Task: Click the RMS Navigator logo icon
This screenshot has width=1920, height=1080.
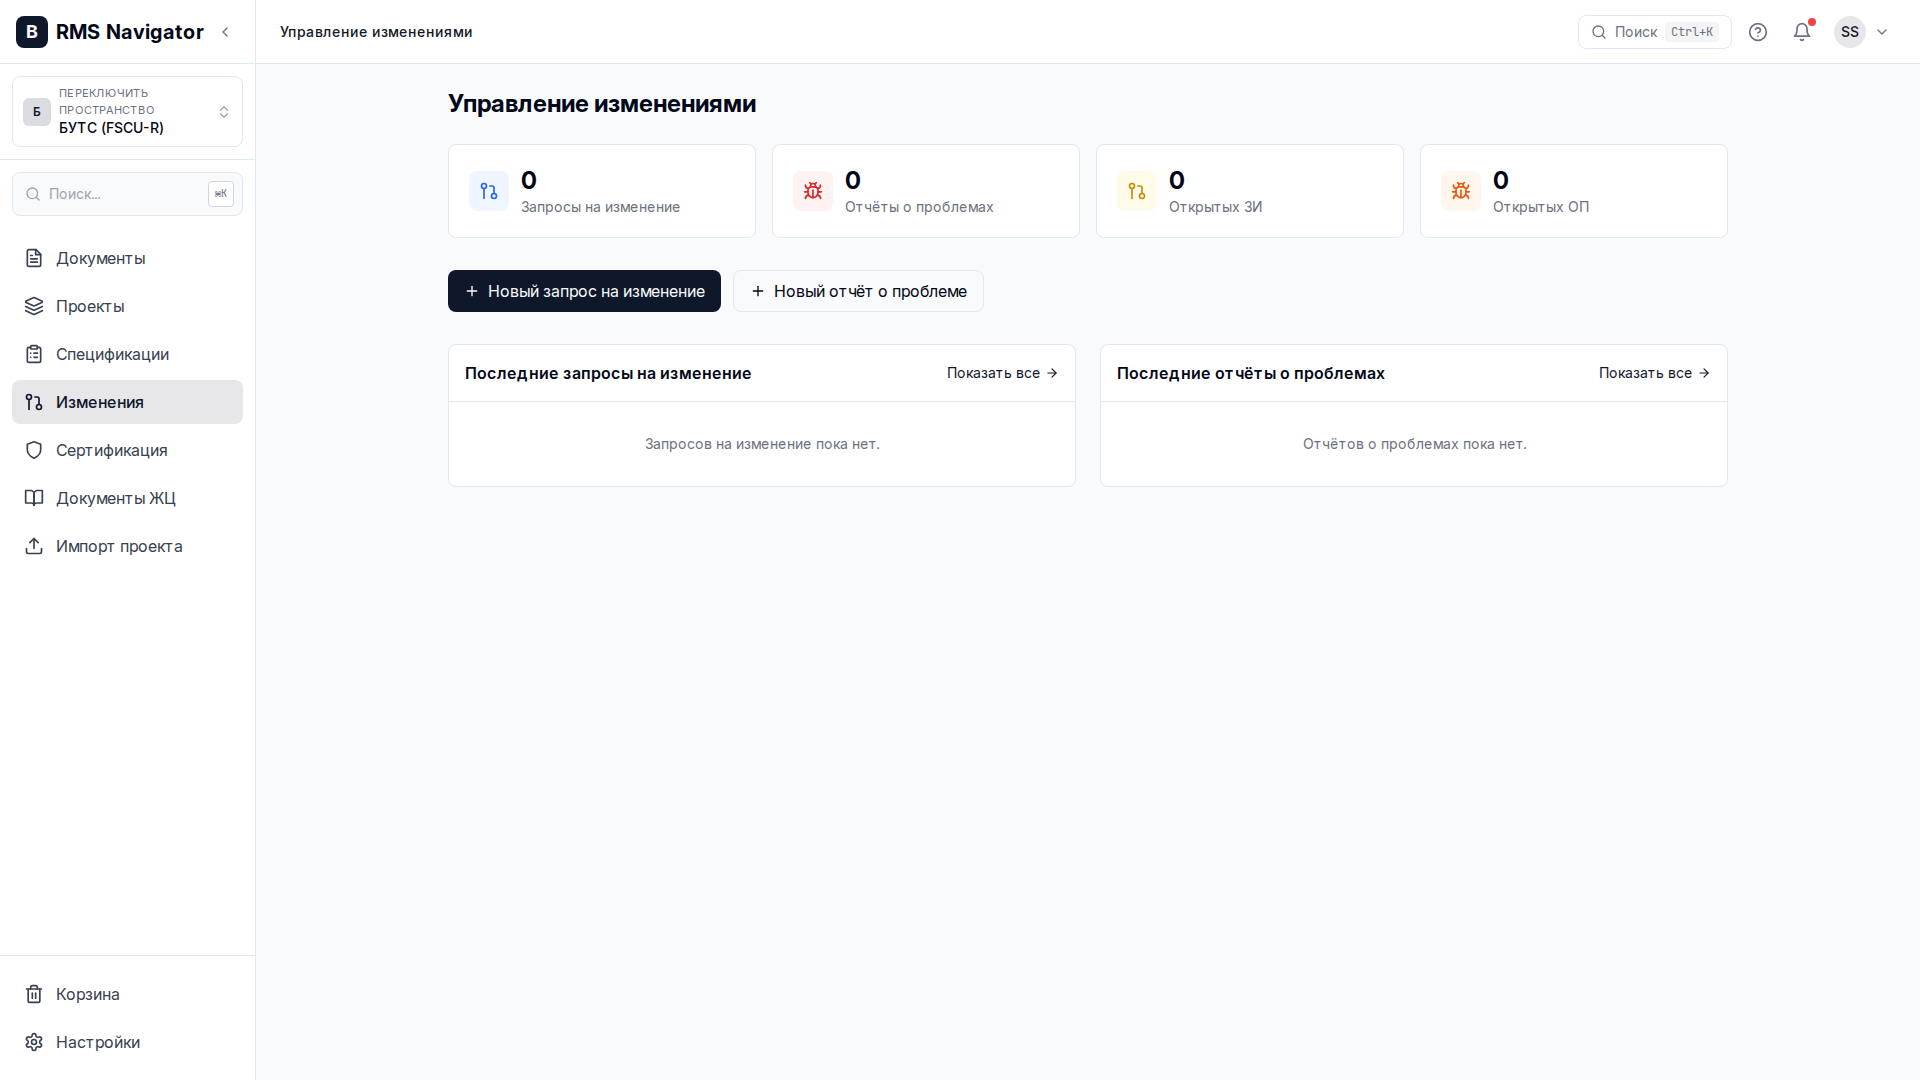Action: (32, 32)
